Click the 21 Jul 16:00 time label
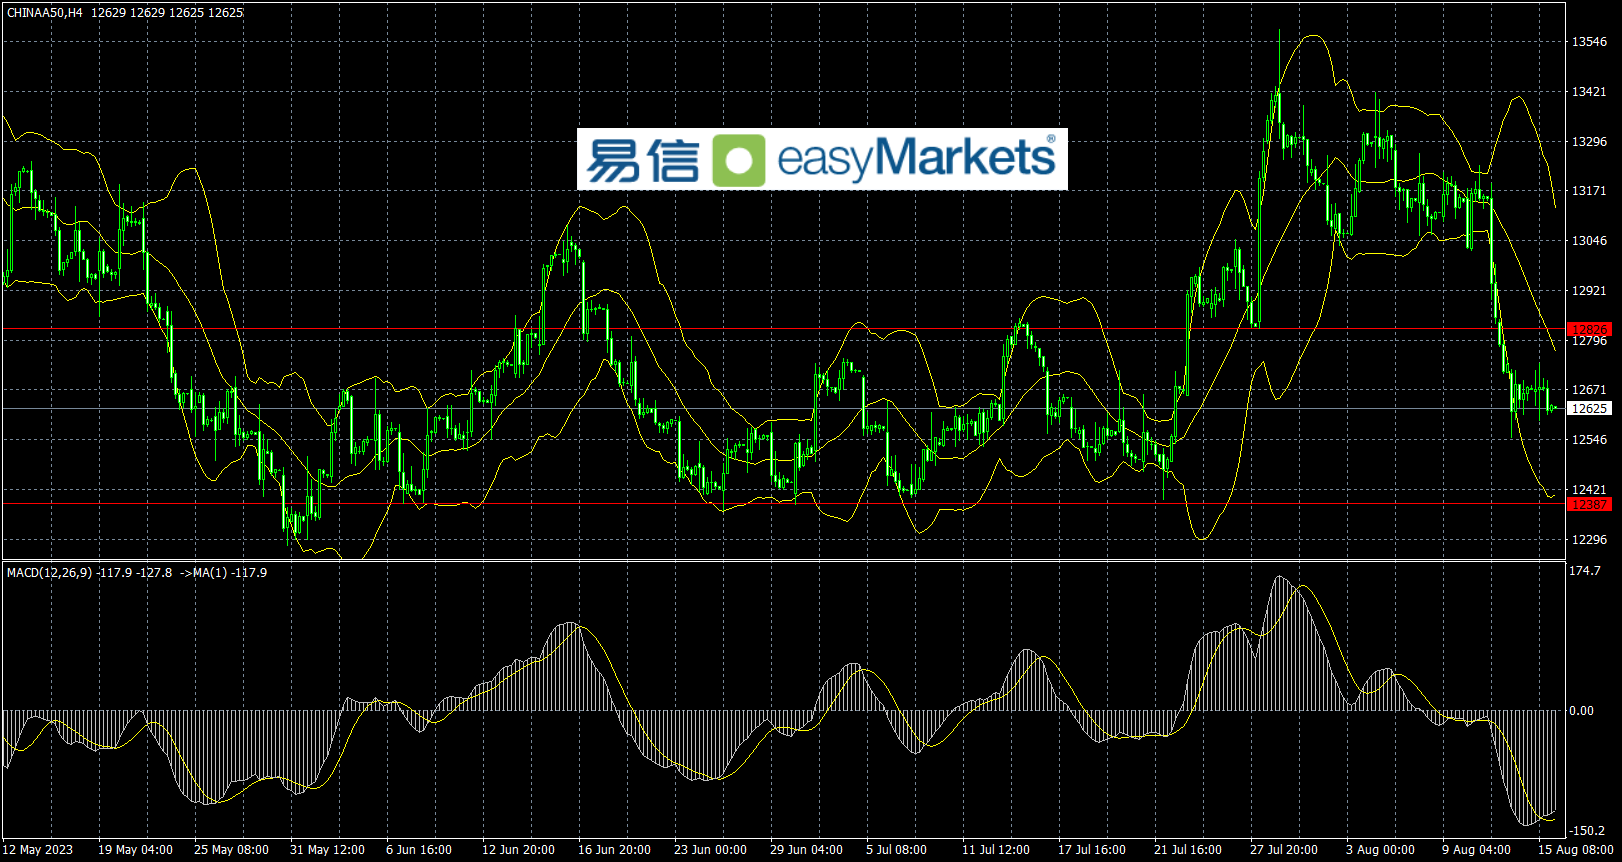1622x862 pixels. click(x=1188, y=850)
